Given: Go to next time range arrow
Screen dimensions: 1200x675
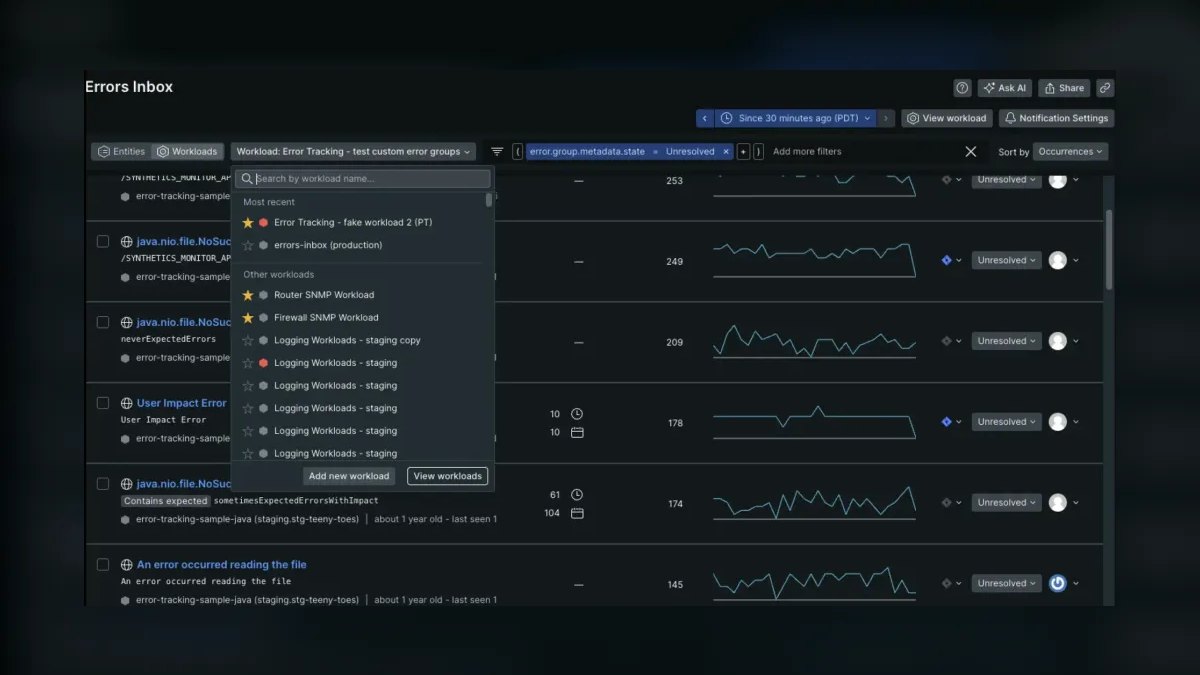Looking at the screenshot, I should [x=885, y=118].
